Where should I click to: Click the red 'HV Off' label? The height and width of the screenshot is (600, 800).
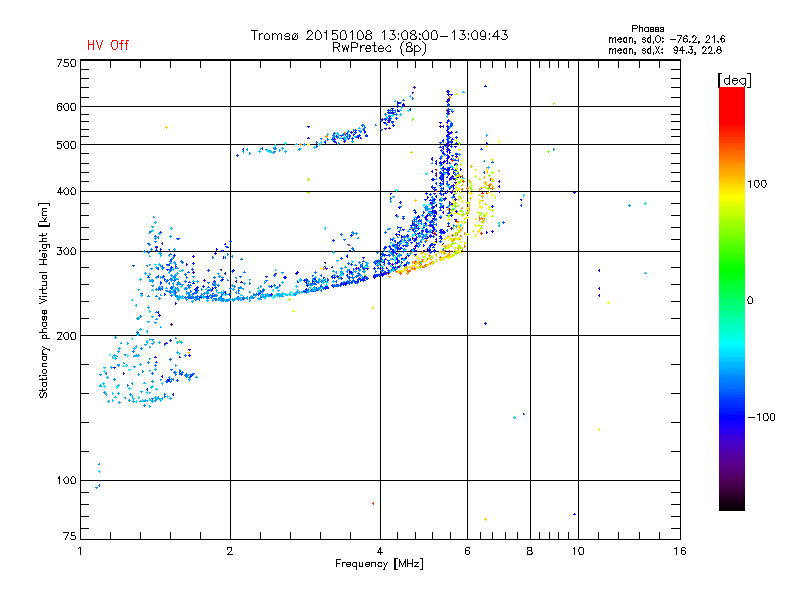point(108,45)
